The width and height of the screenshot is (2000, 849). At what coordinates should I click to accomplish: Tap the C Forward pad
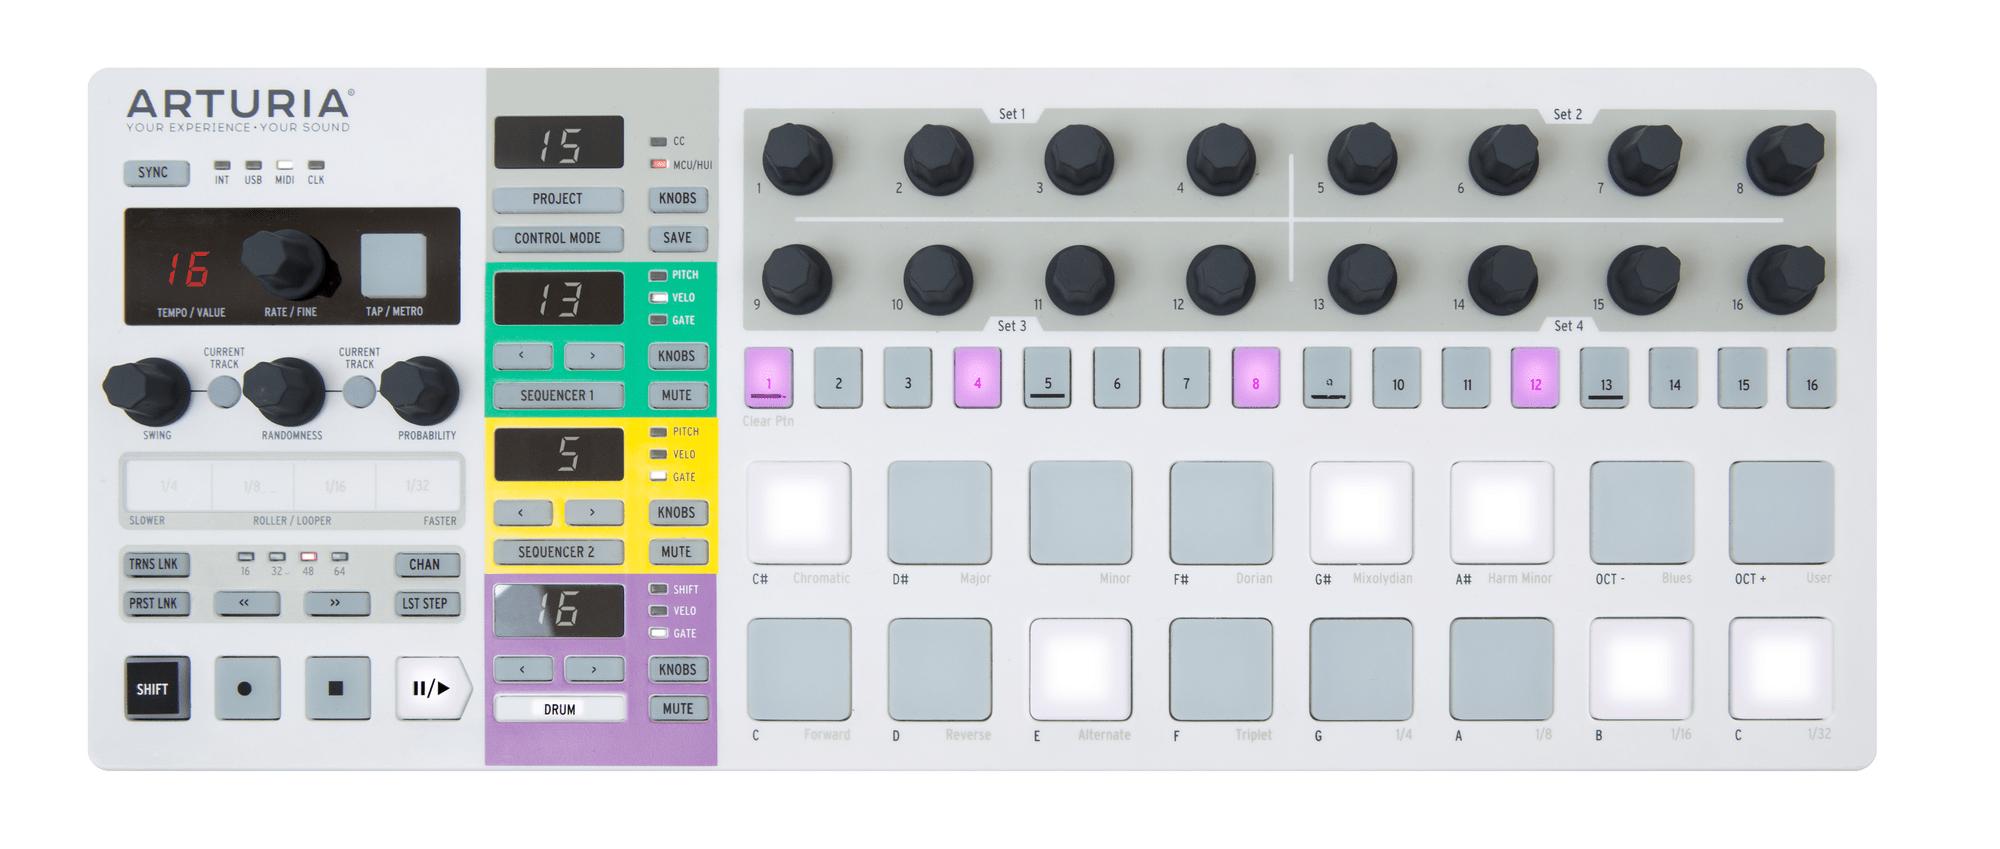click(799, 669)
